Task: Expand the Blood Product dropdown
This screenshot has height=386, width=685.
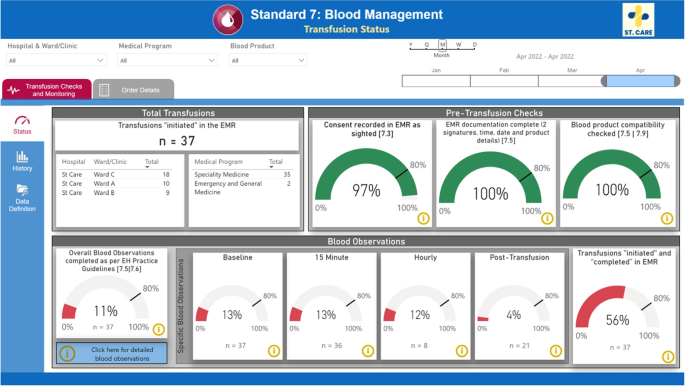Action: point(268,60)
